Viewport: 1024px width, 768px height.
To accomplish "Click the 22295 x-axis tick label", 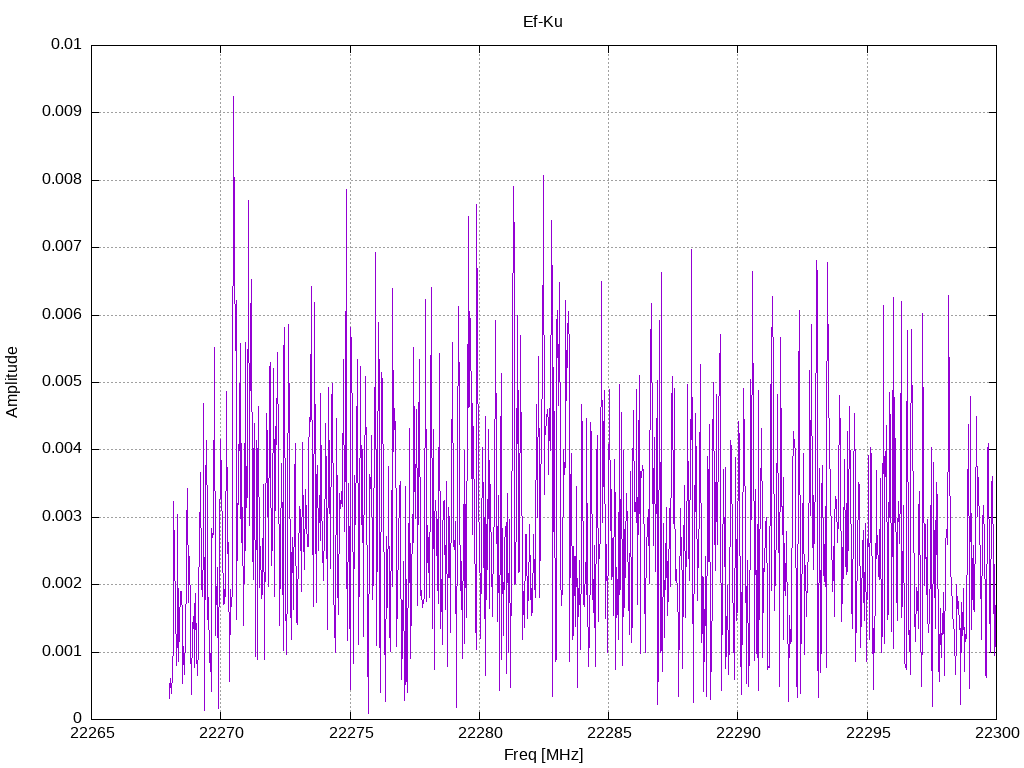I will pyautogui.click(x=868, y=733).
